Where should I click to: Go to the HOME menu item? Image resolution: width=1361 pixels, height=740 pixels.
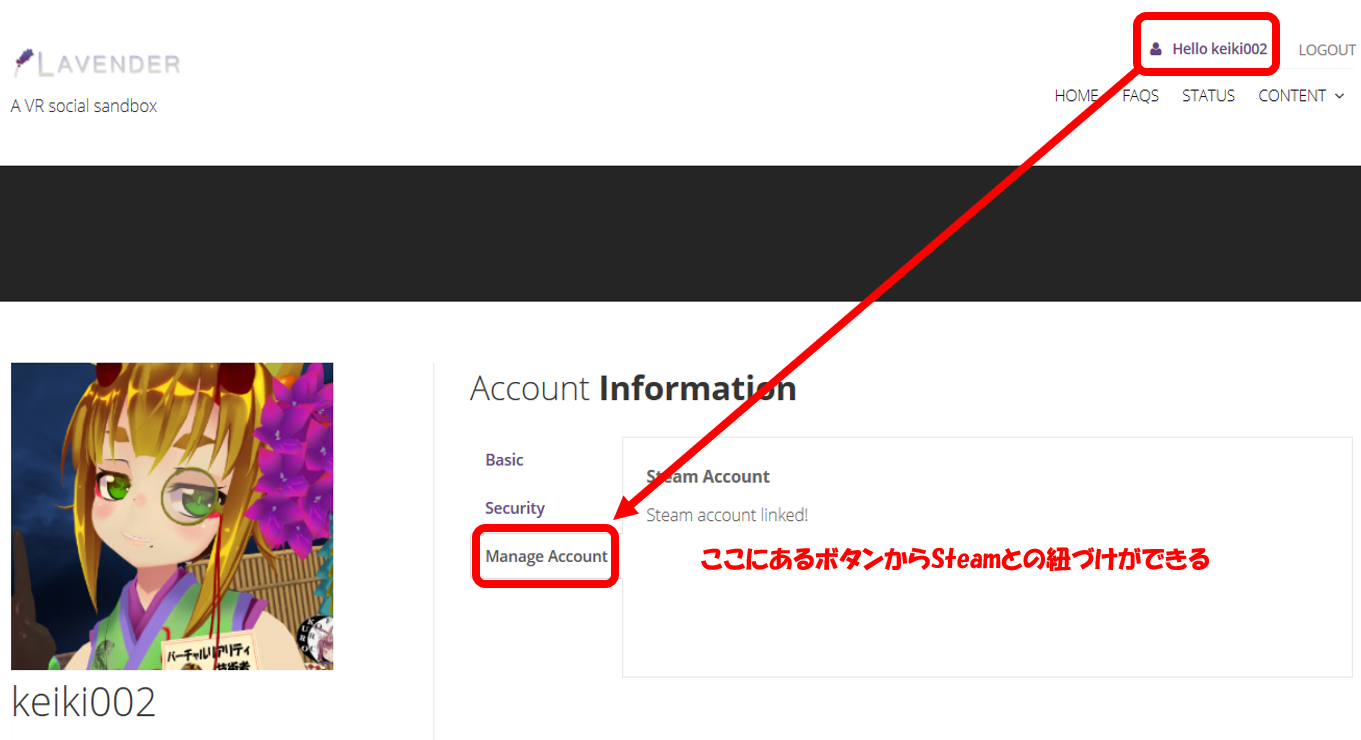(x=1076, y=96)
